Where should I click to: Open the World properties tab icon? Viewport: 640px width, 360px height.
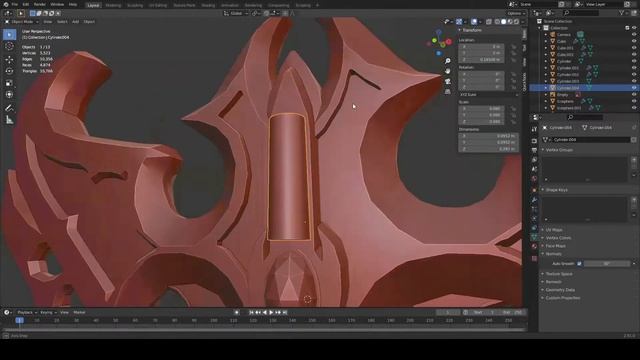tap(534, 179)
